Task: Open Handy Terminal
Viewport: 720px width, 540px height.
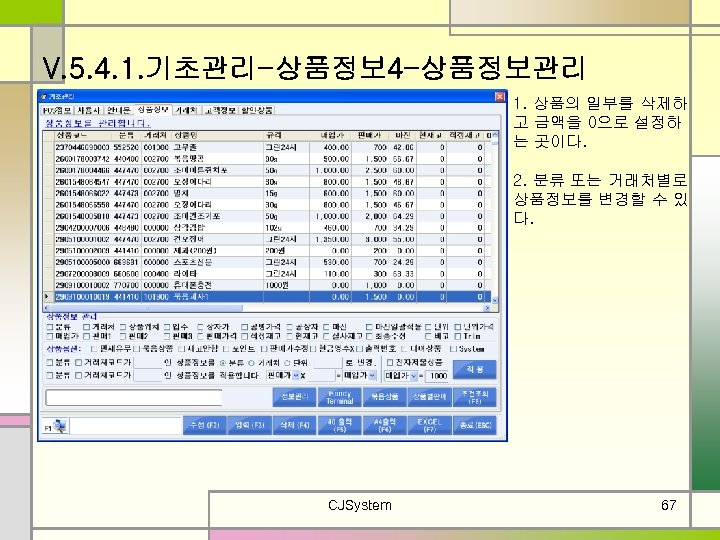Action: 339,397
